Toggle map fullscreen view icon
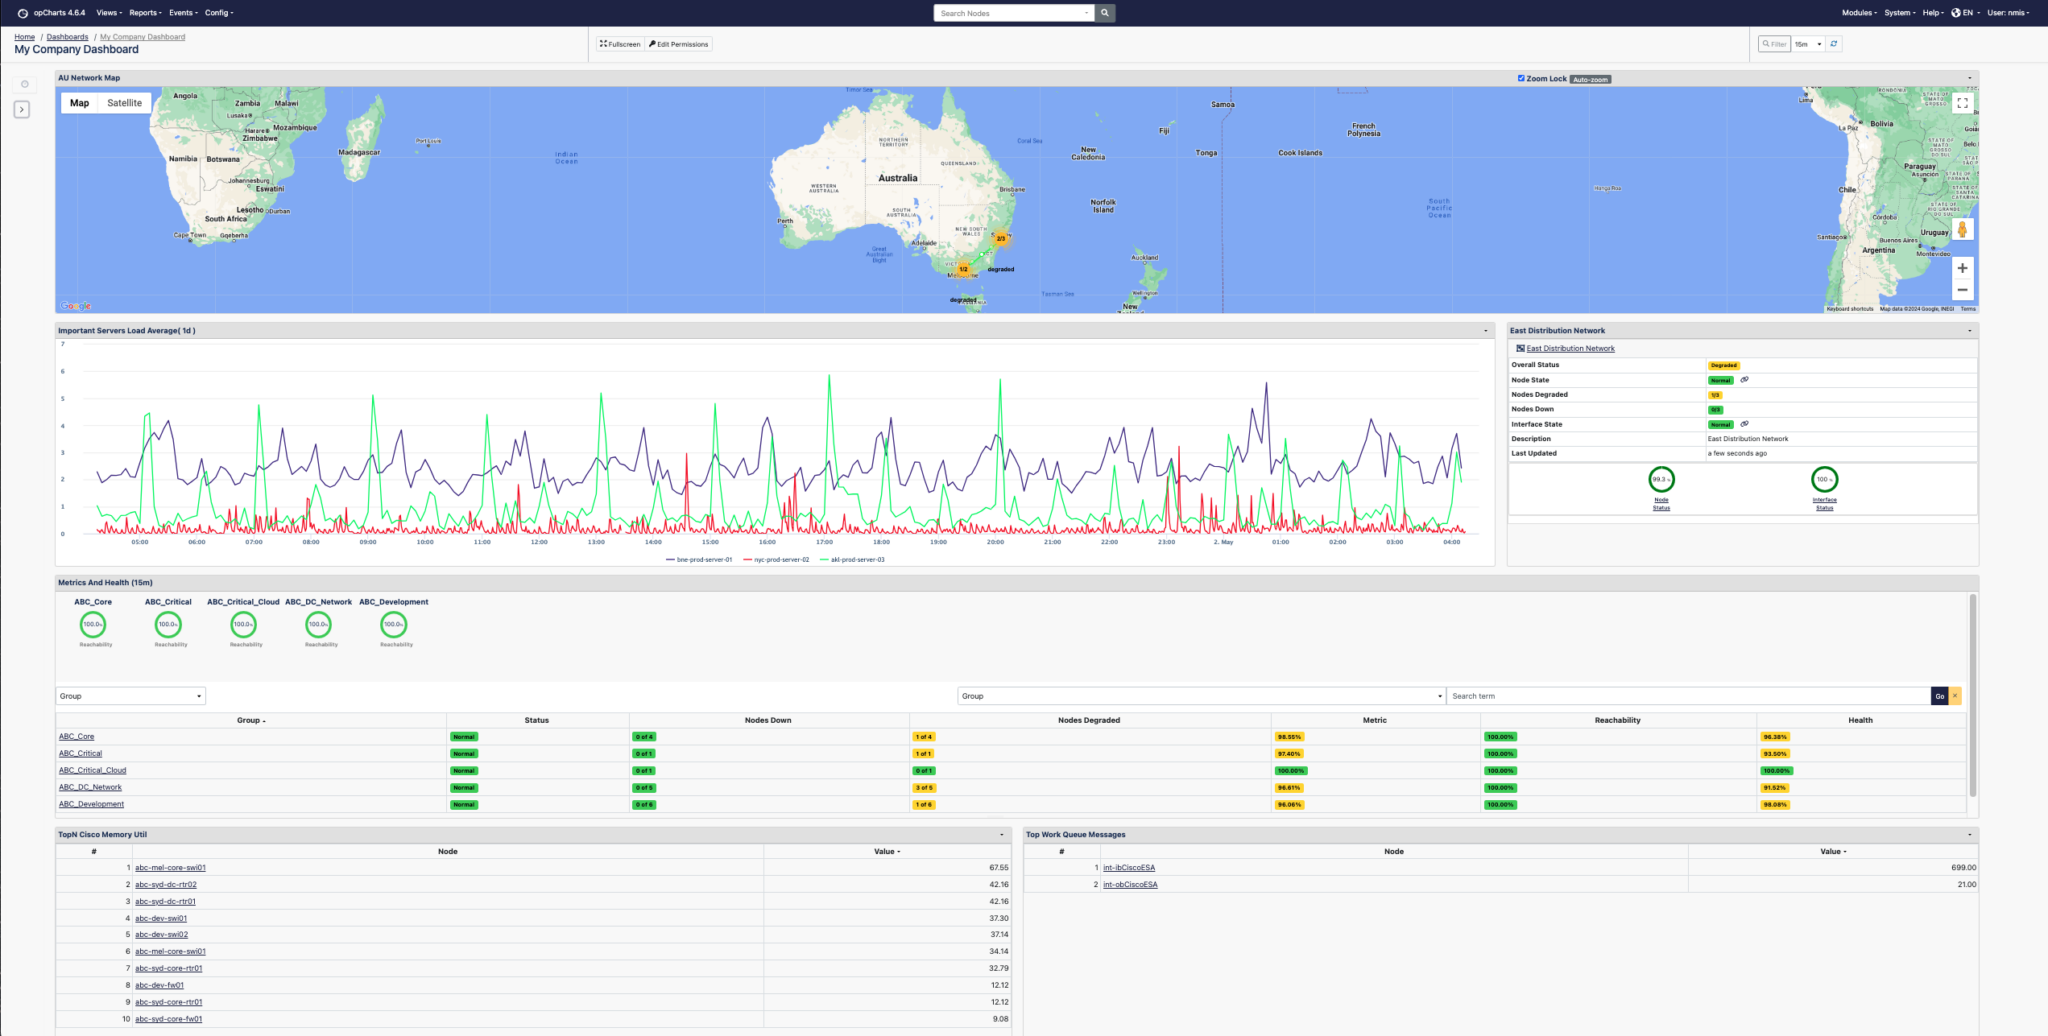The width and height of the screenshot is (2048, 1036). coord(1962,103)
